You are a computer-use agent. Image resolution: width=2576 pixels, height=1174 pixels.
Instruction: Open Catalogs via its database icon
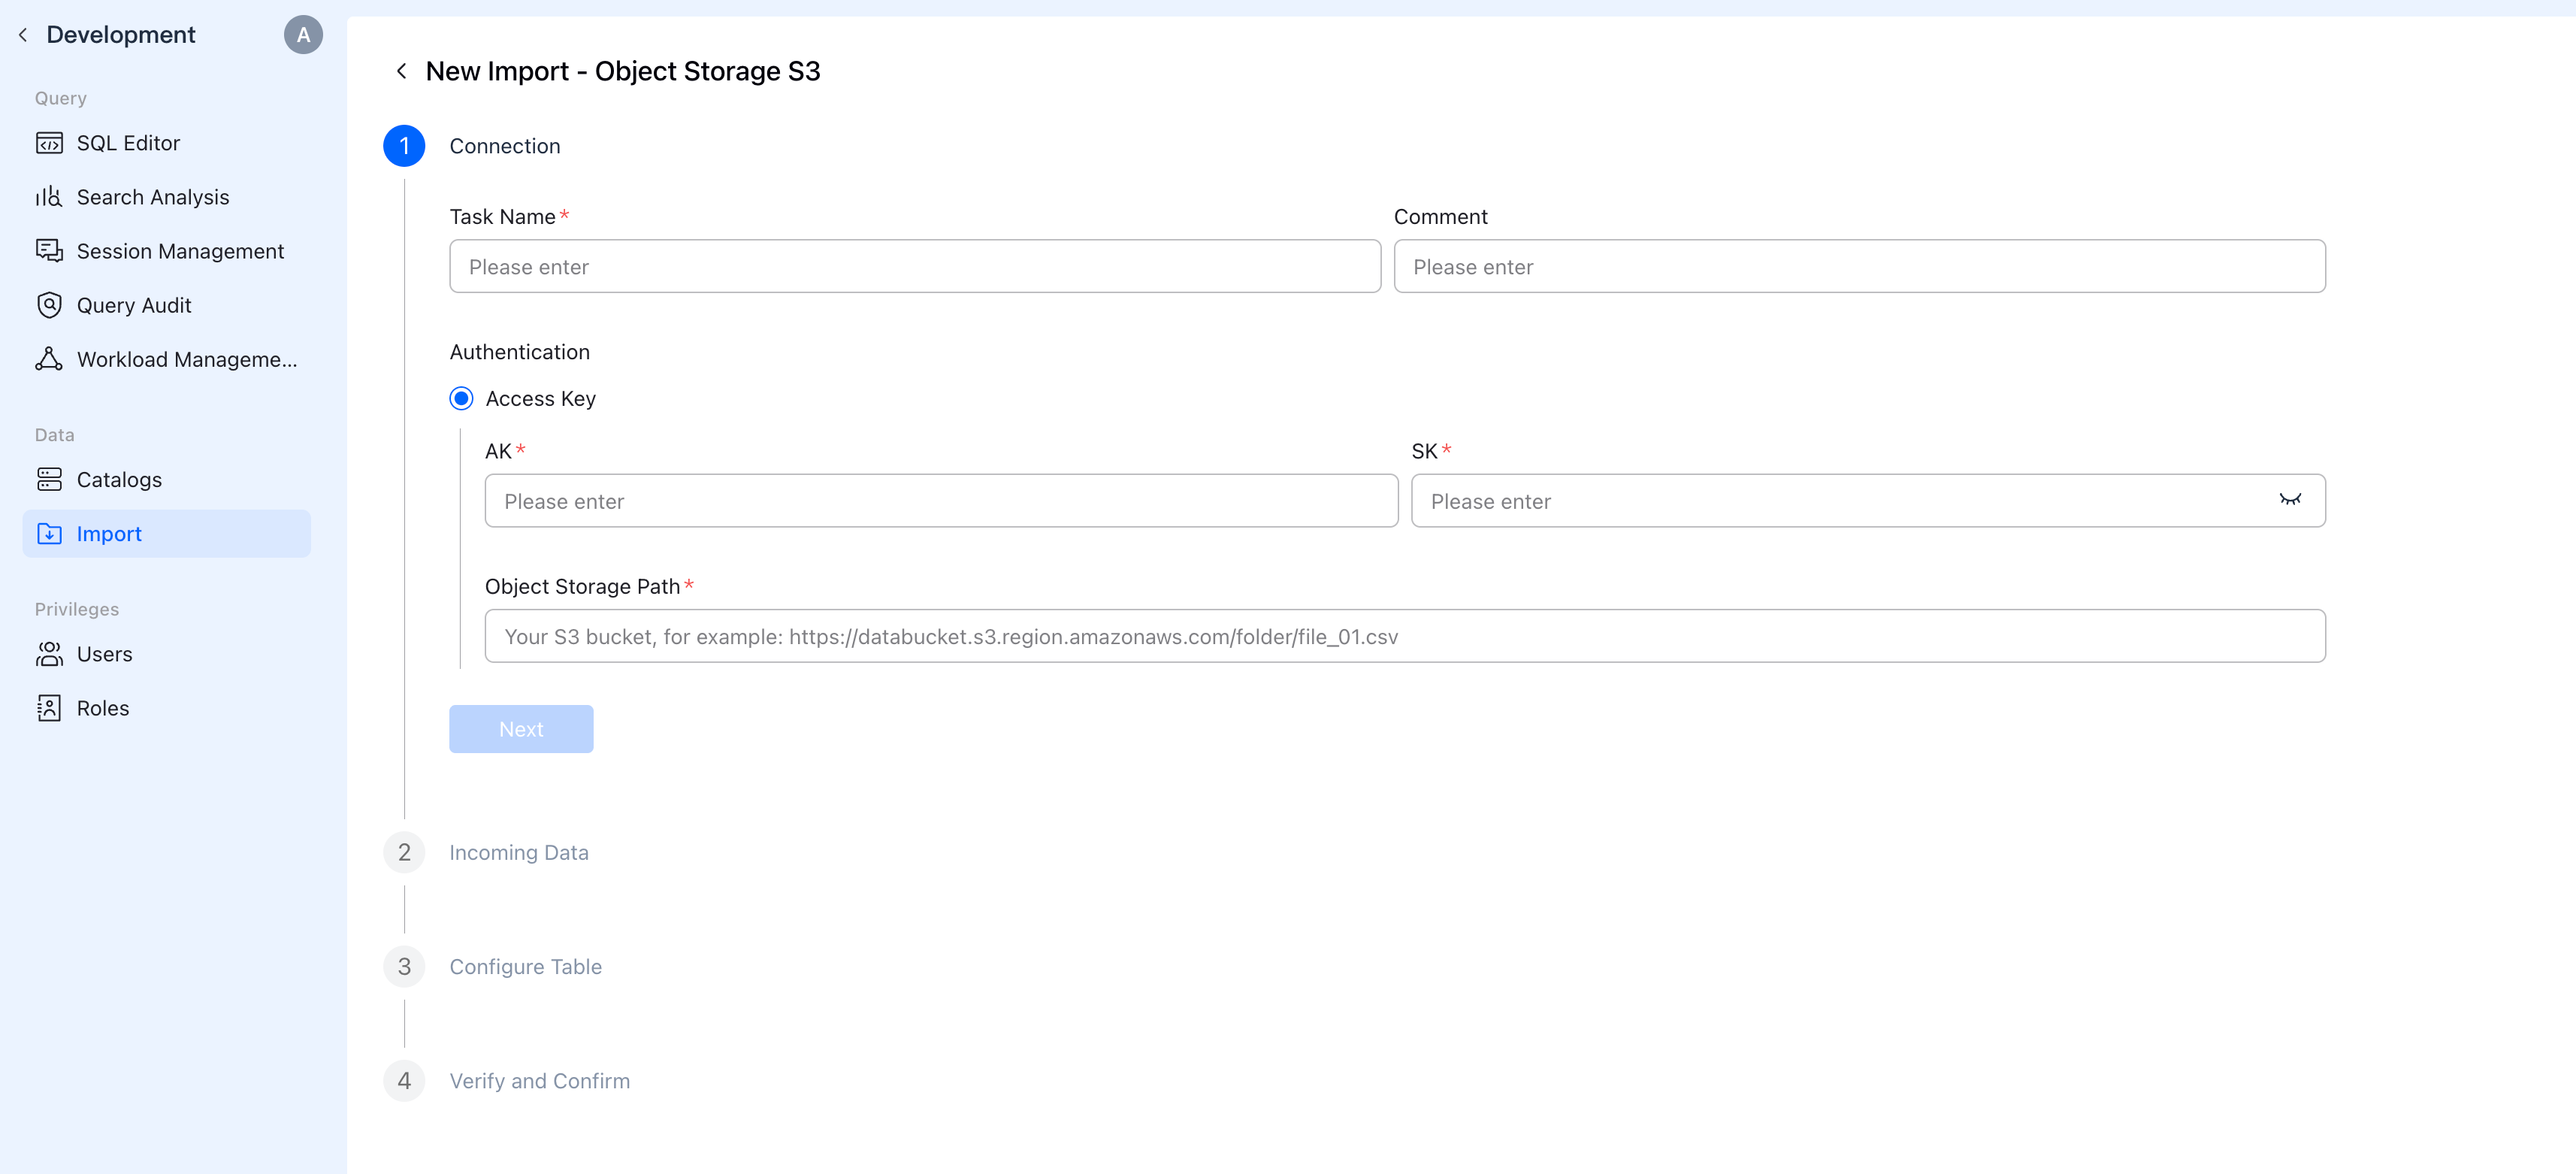pyautogui.click(x=49, y=480)
